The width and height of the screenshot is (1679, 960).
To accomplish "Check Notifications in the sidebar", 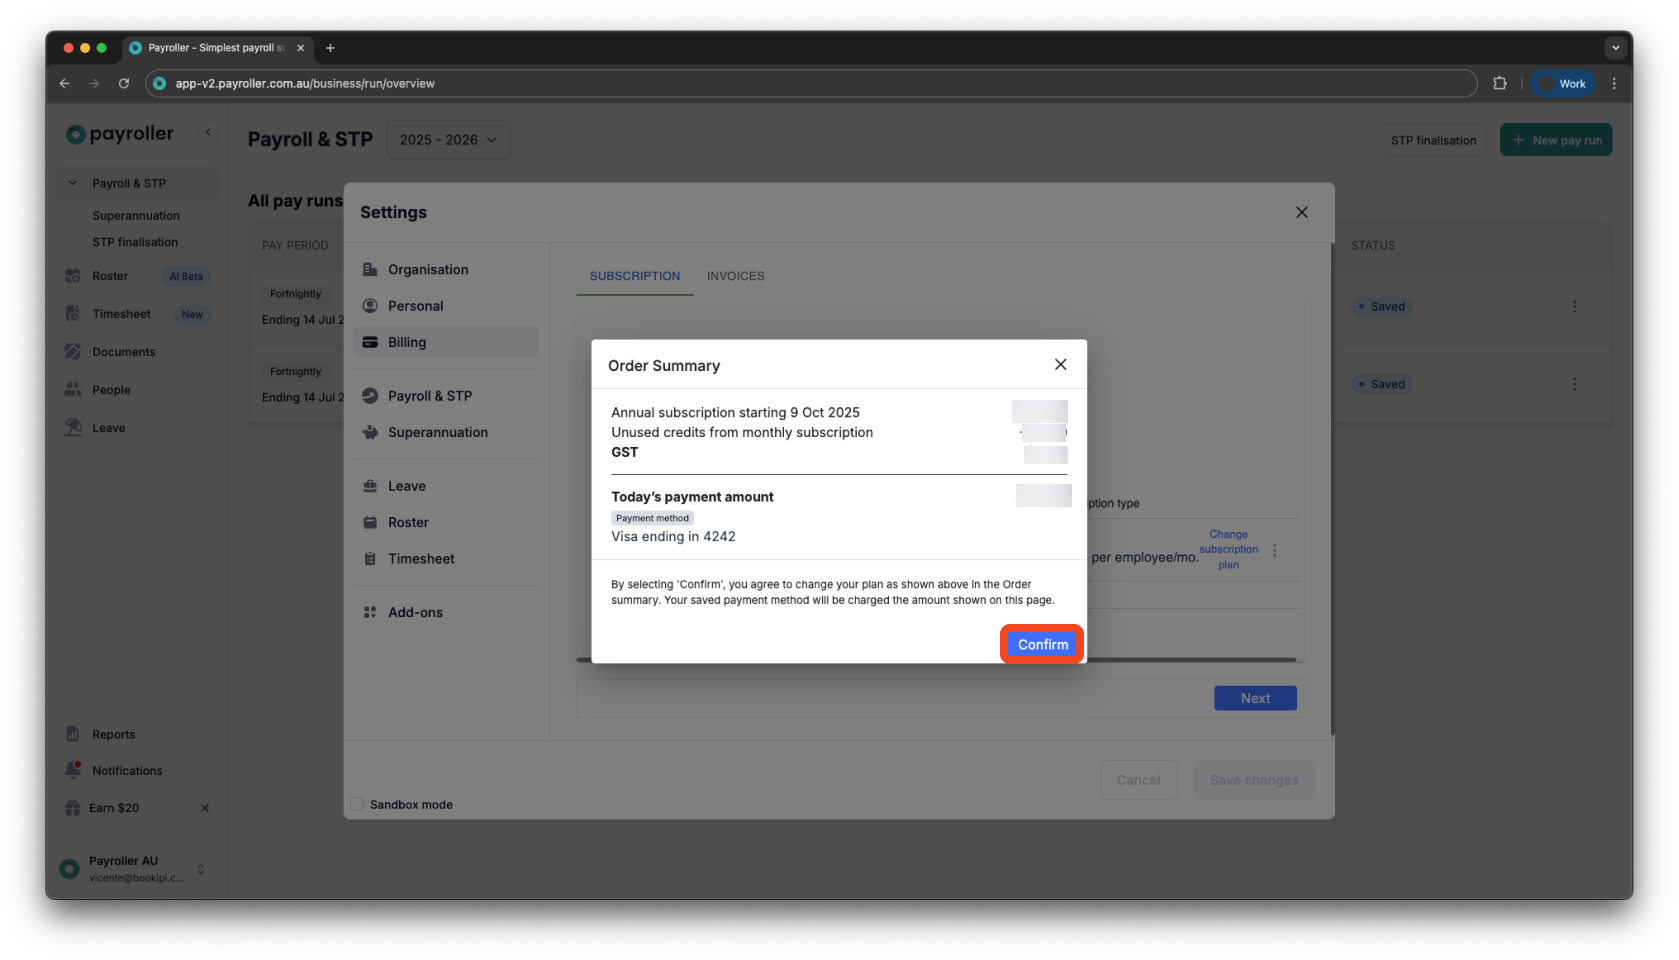I will pos(127,770).
